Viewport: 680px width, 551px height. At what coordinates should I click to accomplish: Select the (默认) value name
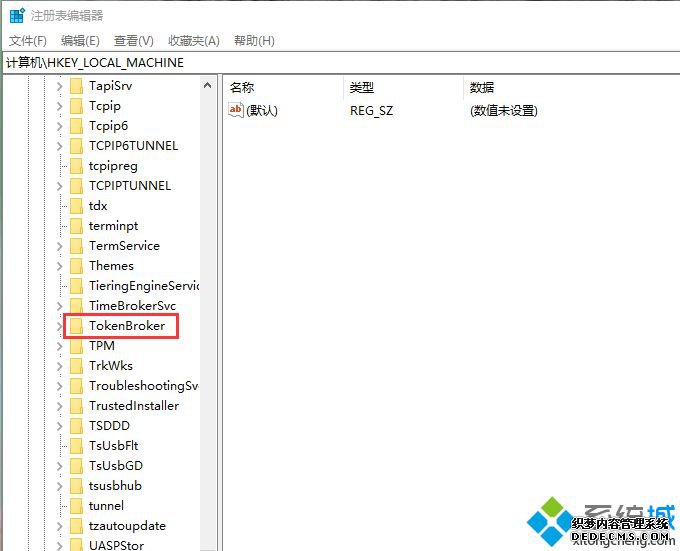(262, 111)
